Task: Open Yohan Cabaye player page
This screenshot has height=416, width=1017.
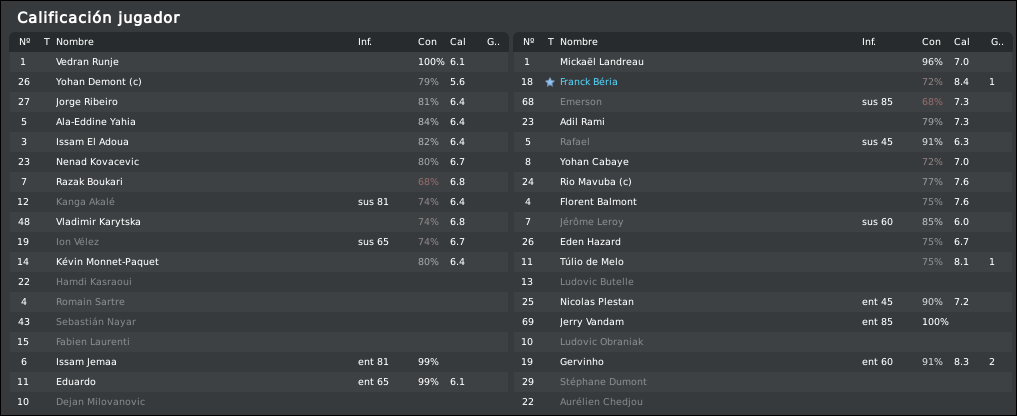Action: click(594, 162)
